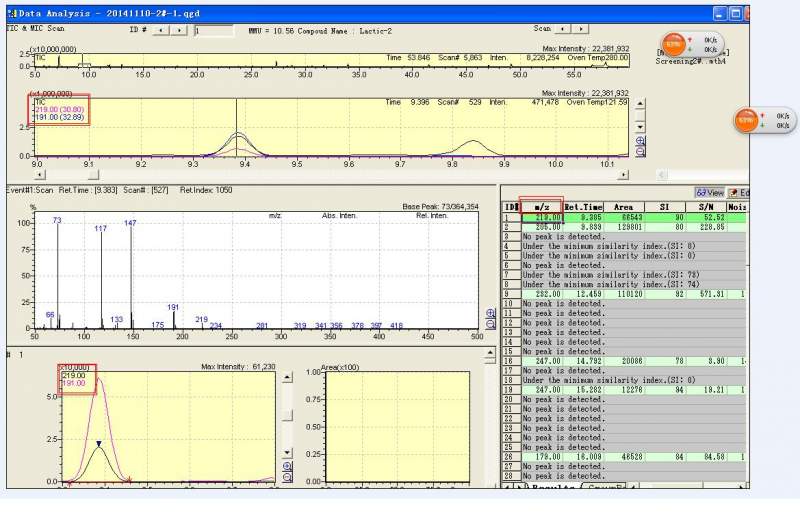Zoom out on the peak profile plot
This screenshot has width=800, height=517.
point(289,477)
